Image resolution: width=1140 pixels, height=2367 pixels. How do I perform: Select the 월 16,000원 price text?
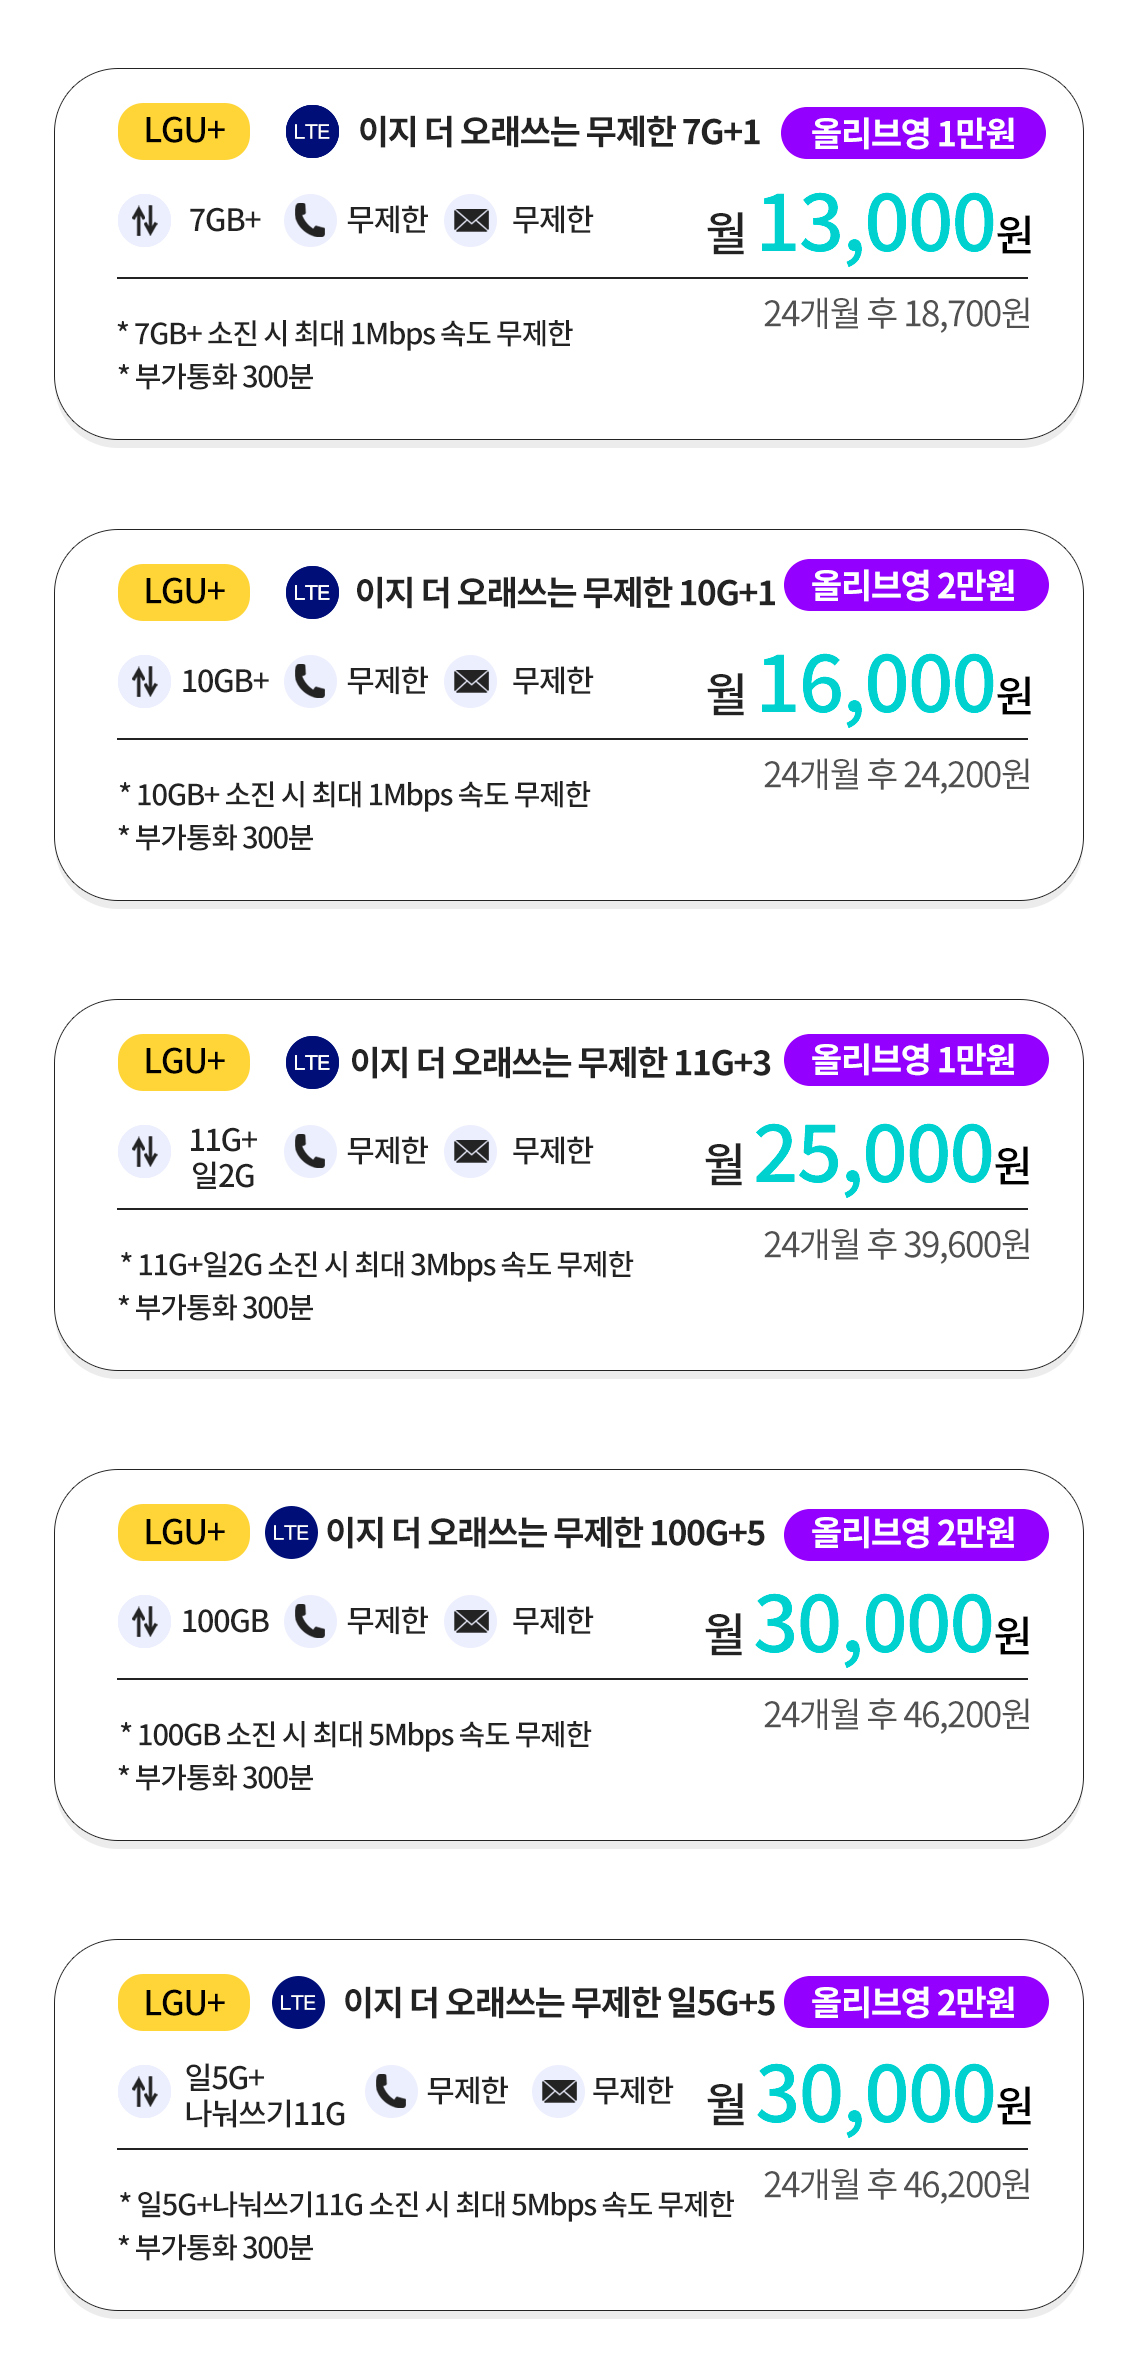pyautogui.click(x=869, y=686)
